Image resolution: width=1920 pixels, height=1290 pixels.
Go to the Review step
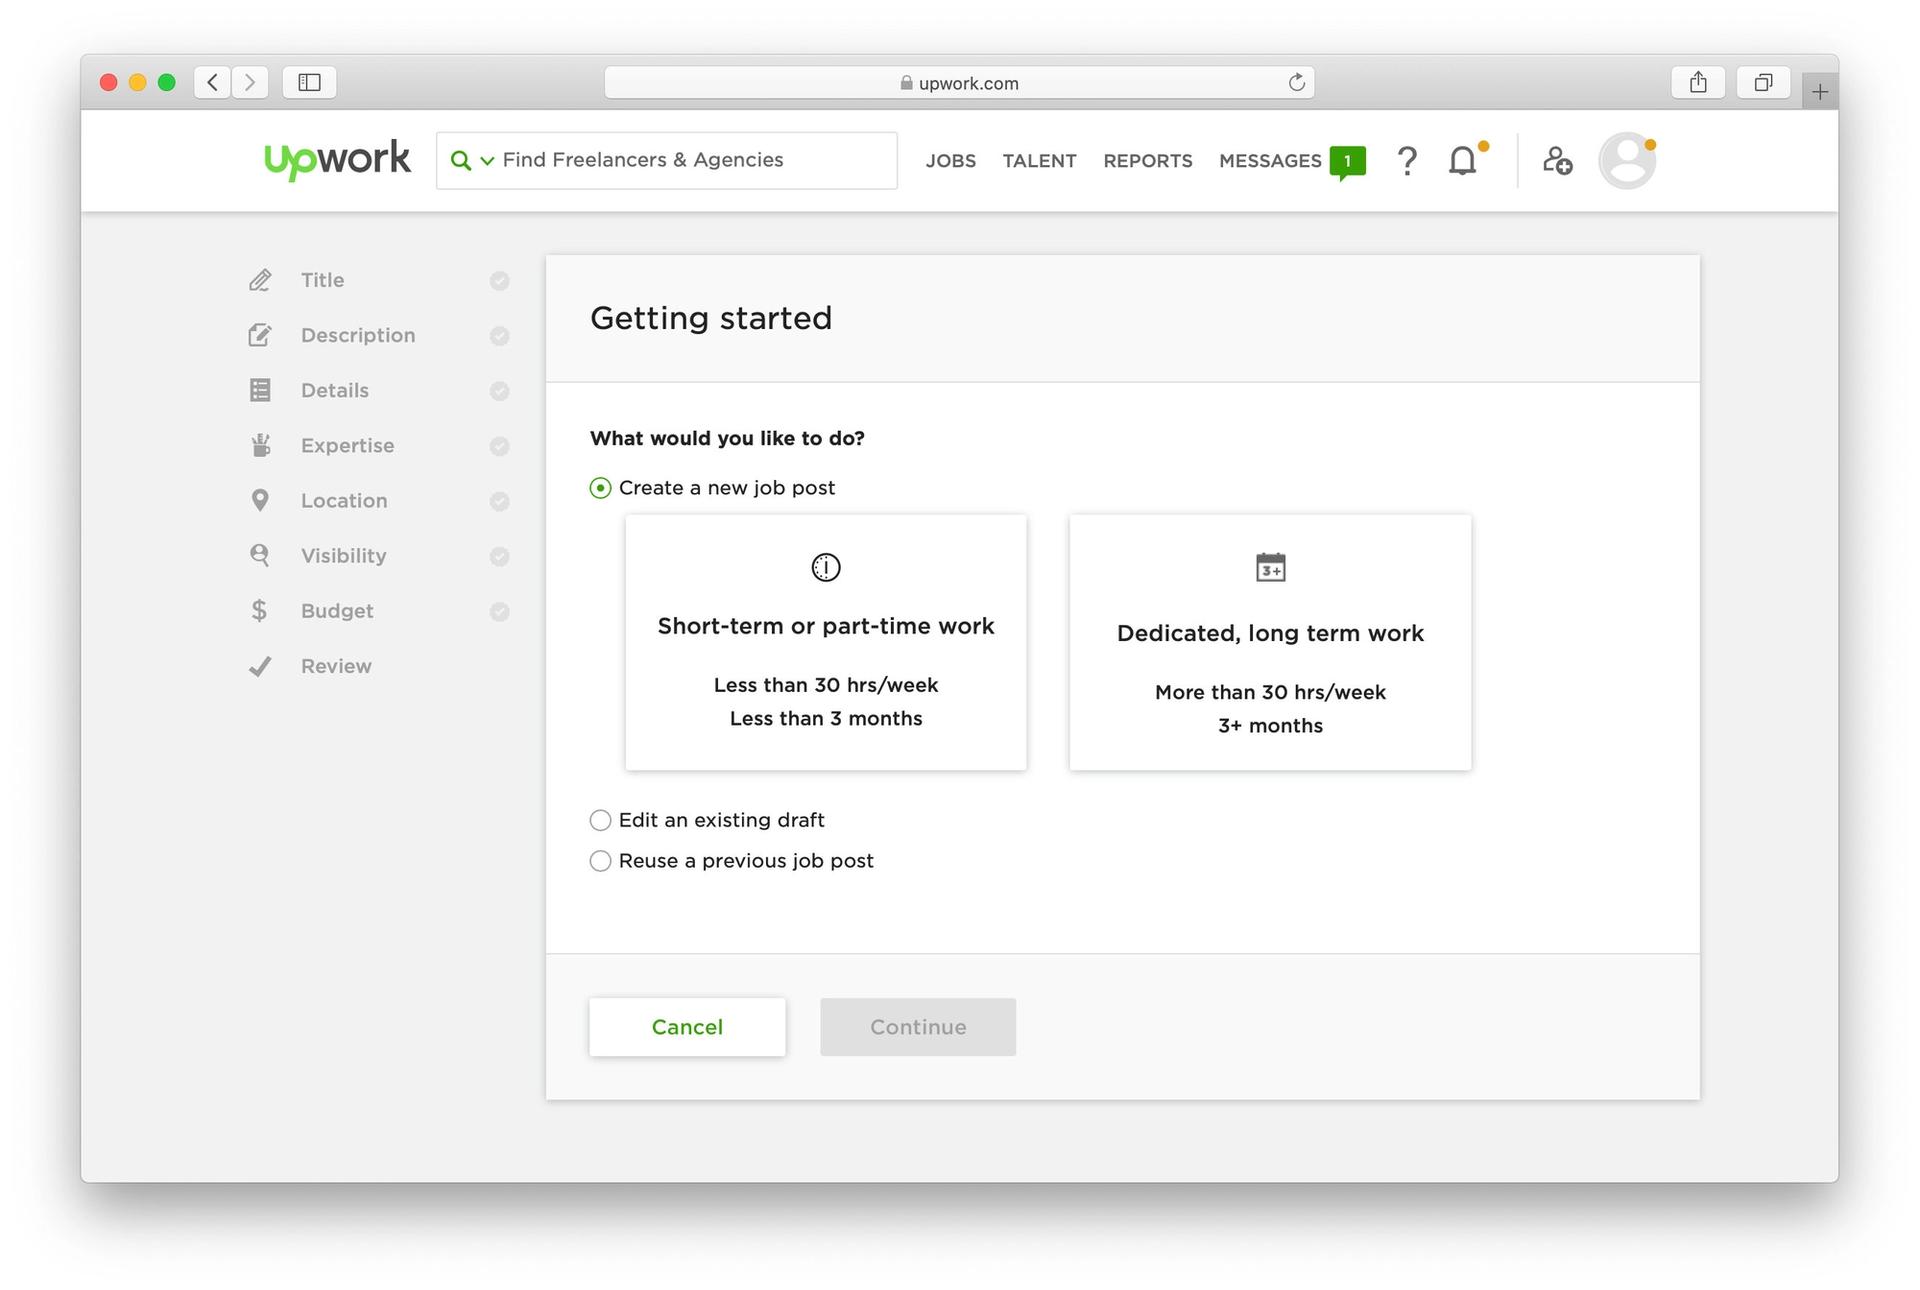coord(336,666)
